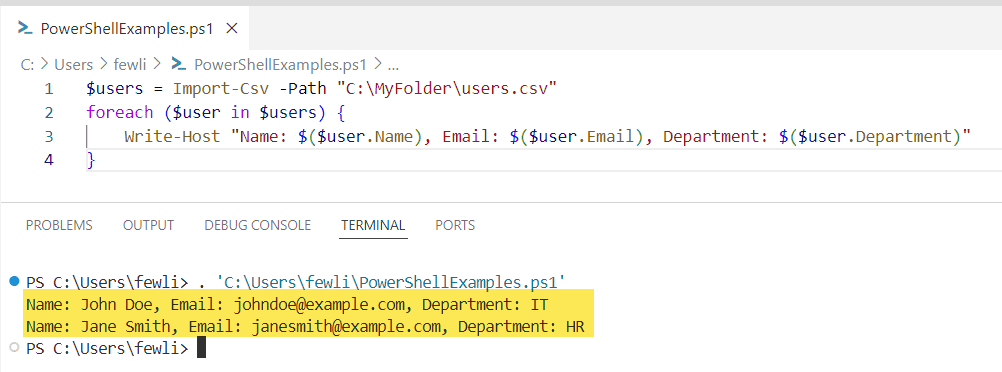Screen dimensions: 1002x372
Task: Open the PORTS panel tab
Action: 455,225
